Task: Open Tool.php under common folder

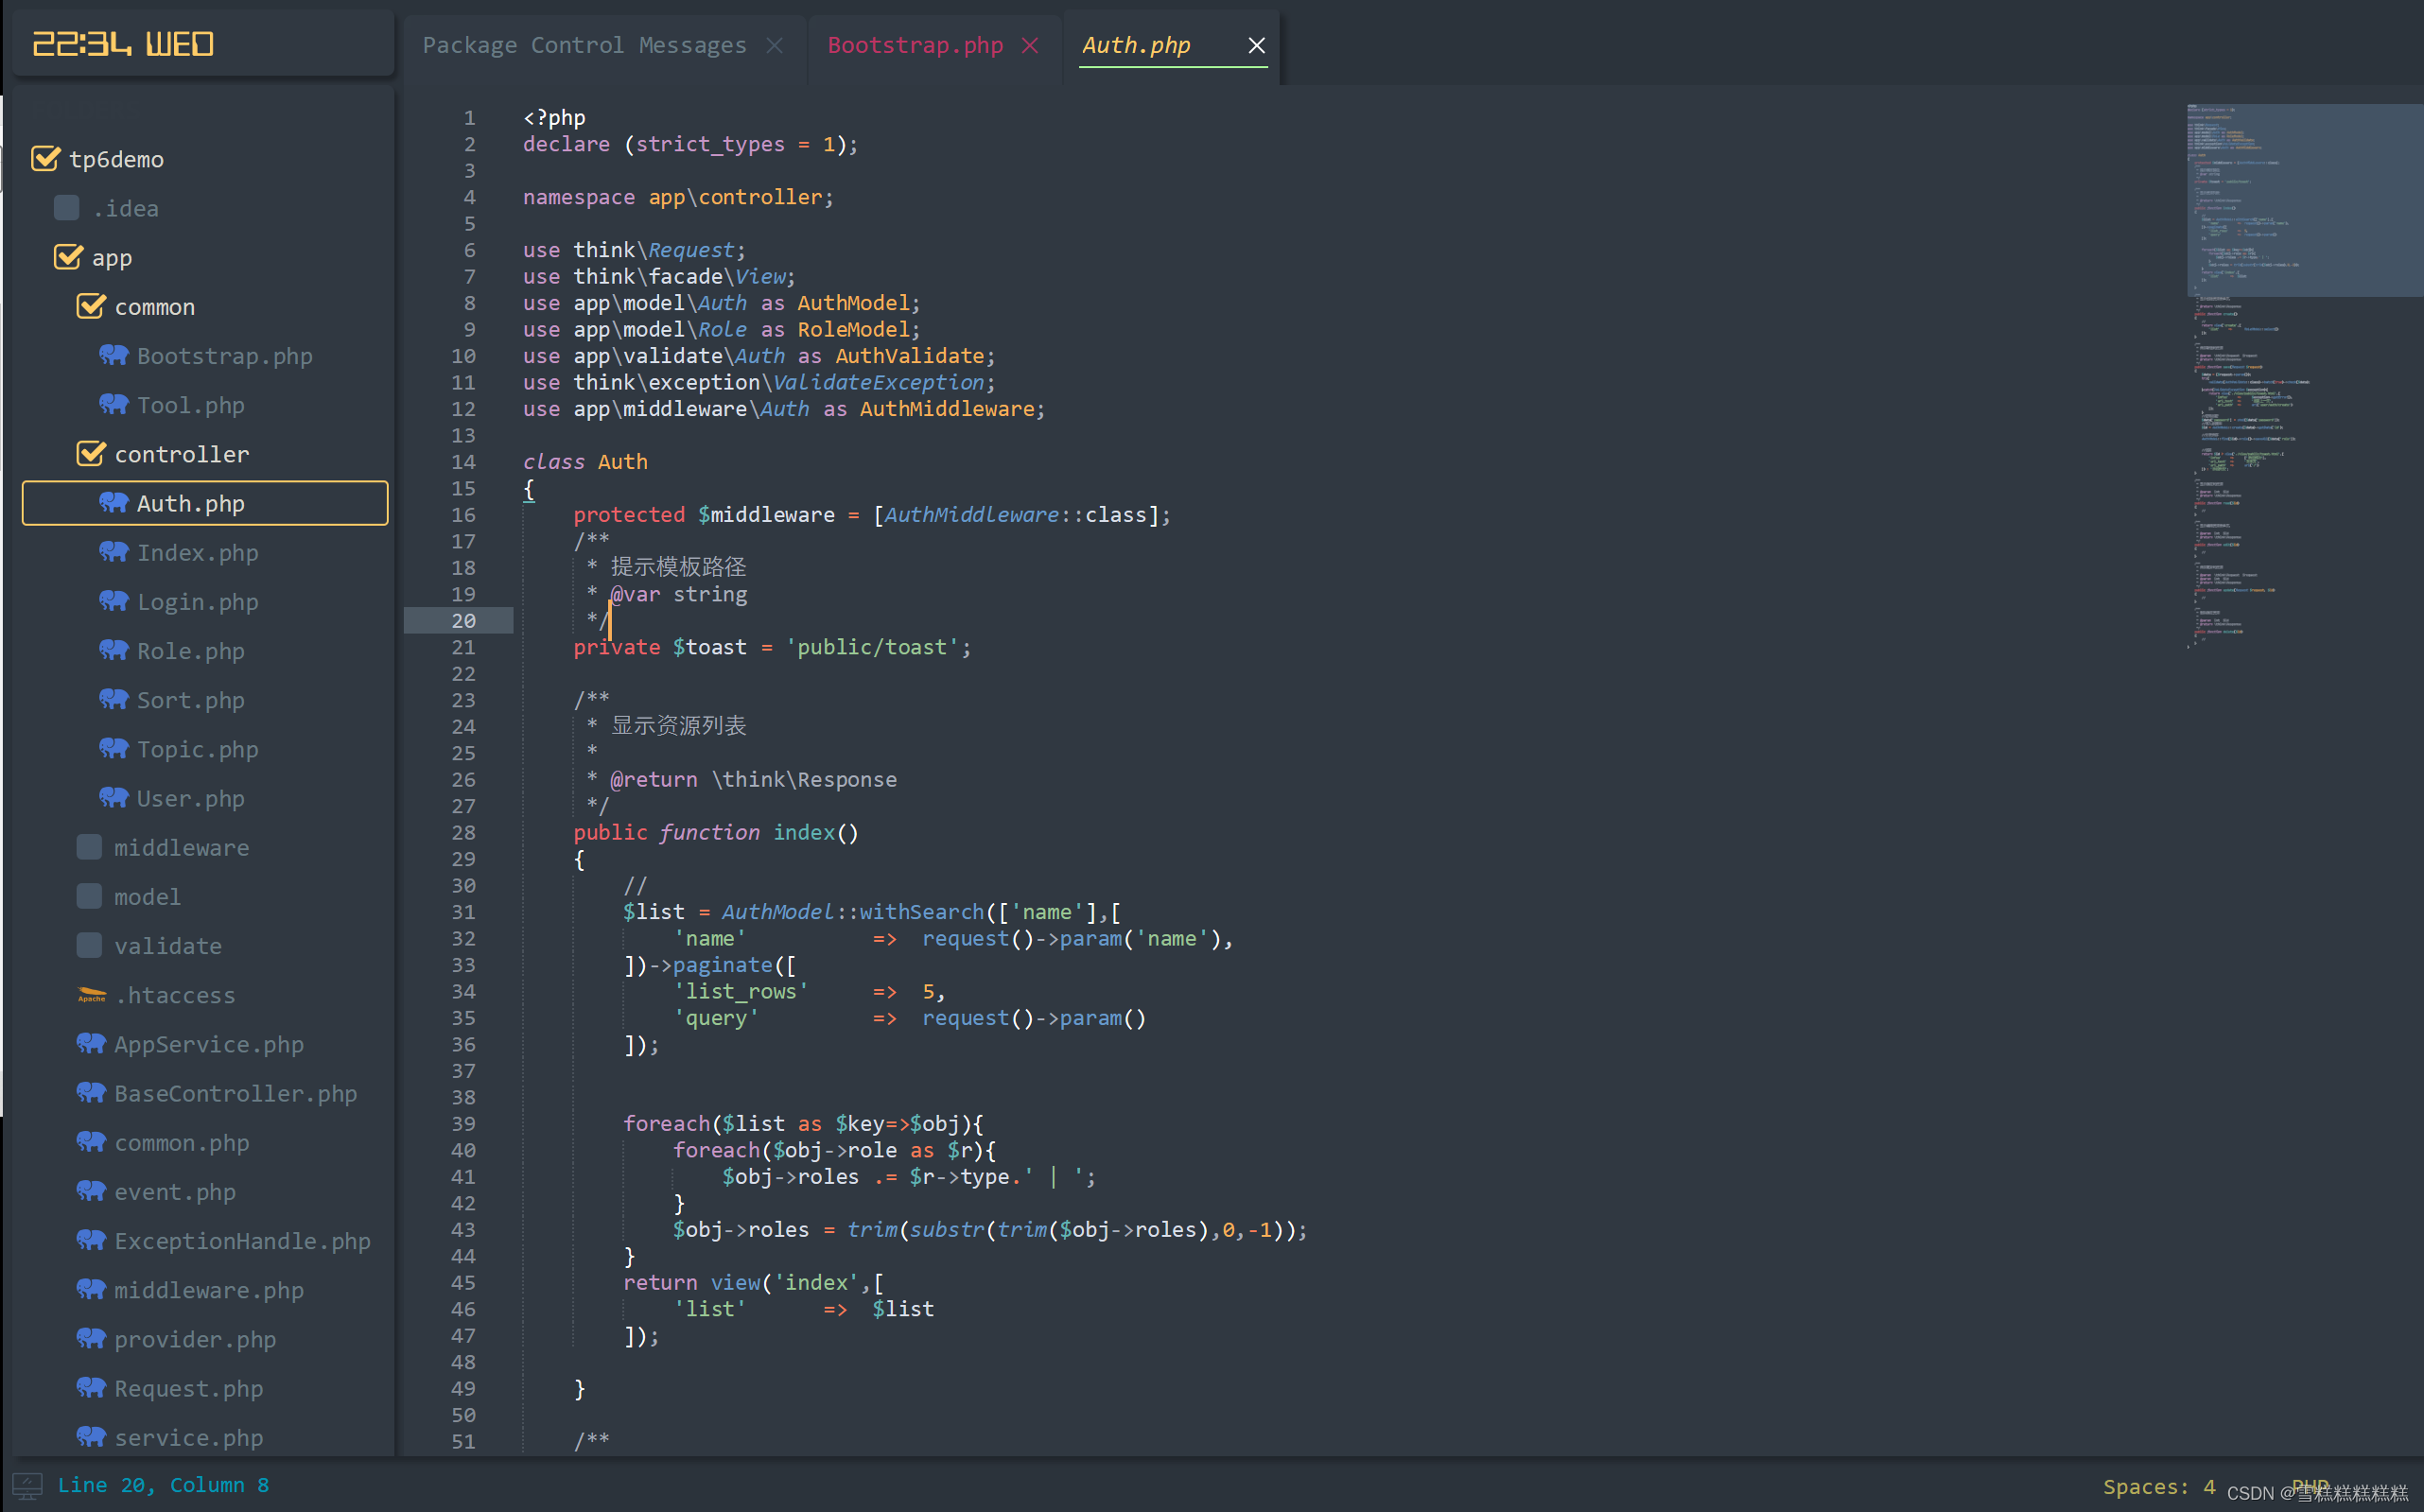Action: point(190,405)
